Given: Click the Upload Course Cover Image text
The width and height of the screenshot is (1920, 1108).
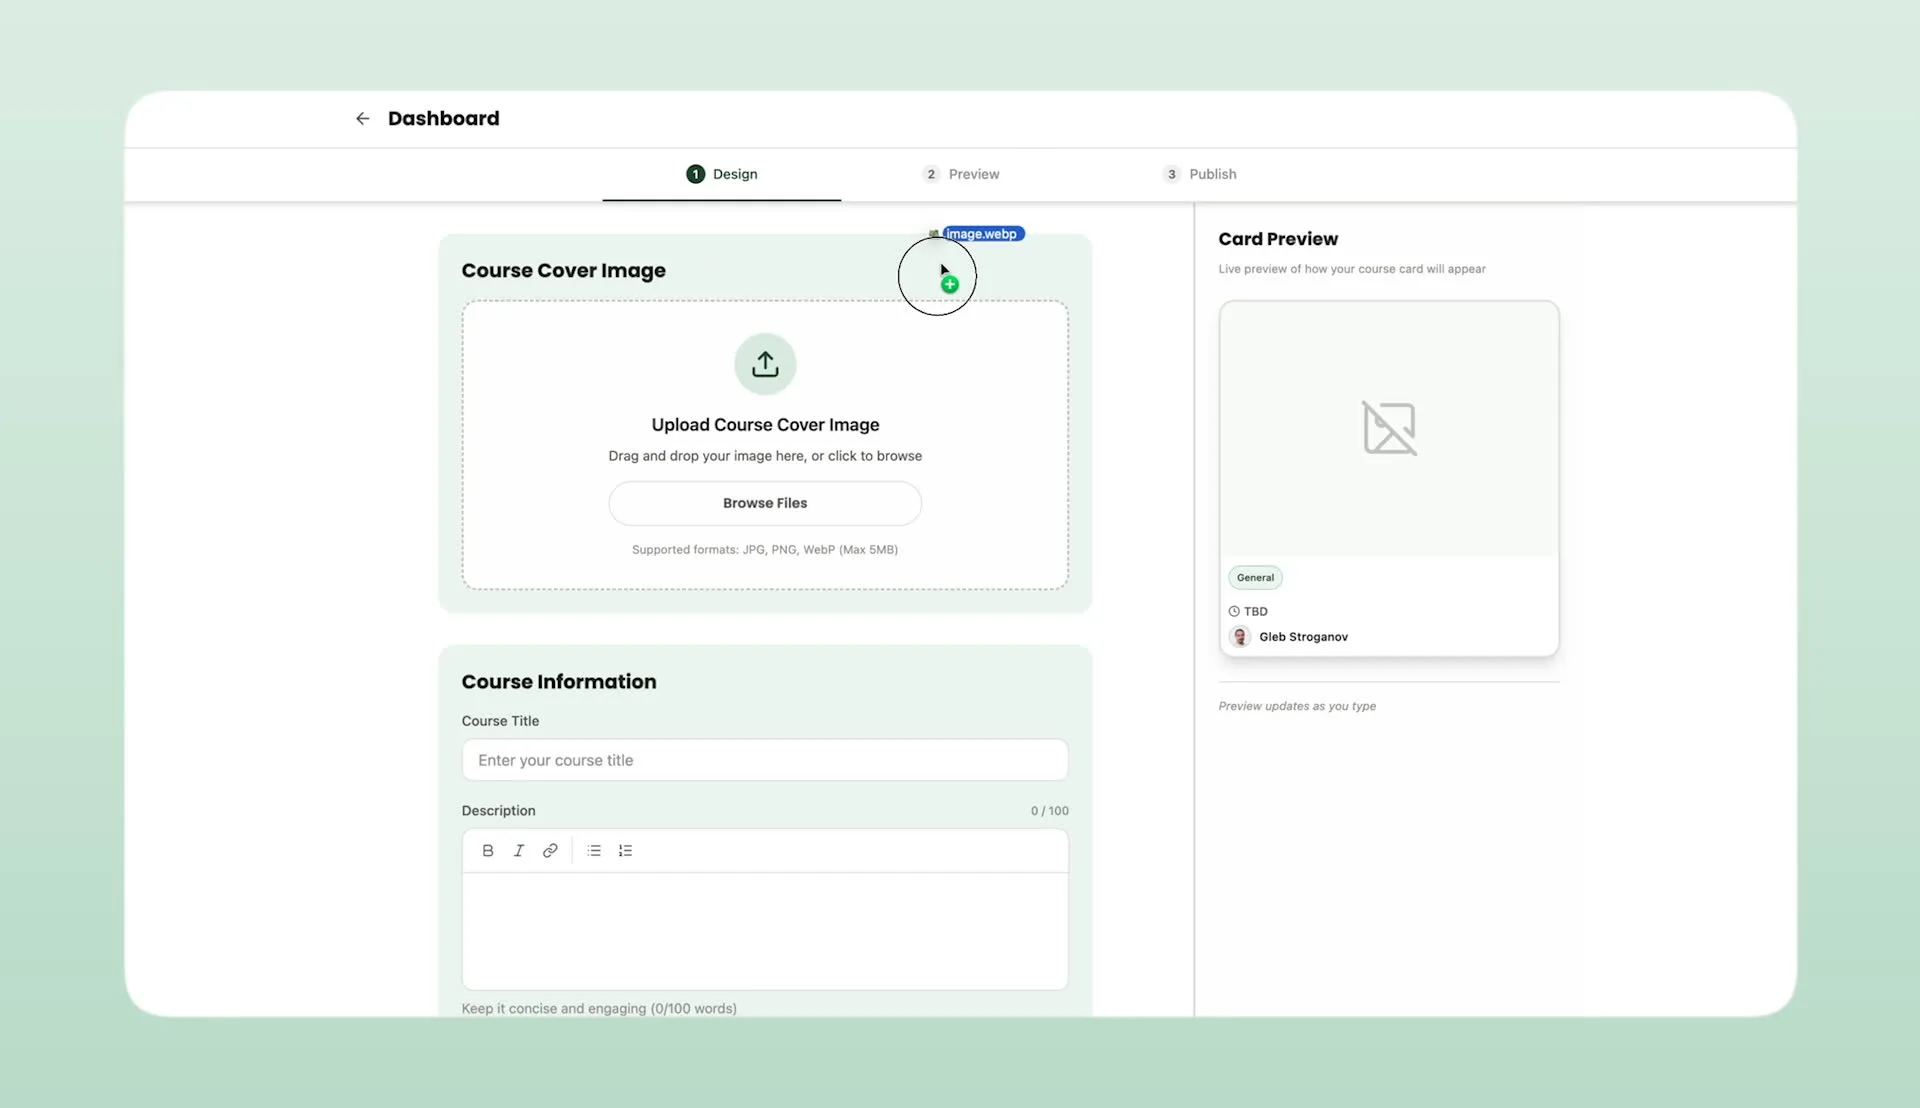Looking at the screenshot, I should [x=765, y=425].
